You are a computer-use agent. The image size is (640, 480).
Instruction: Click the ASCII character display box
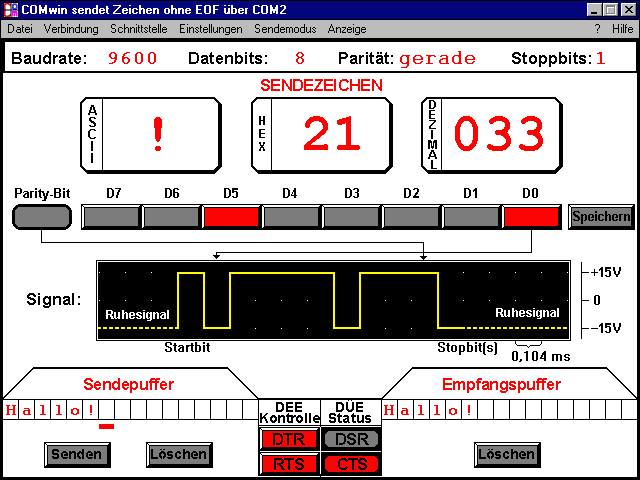pyautogui.click(x=150, y=133)
